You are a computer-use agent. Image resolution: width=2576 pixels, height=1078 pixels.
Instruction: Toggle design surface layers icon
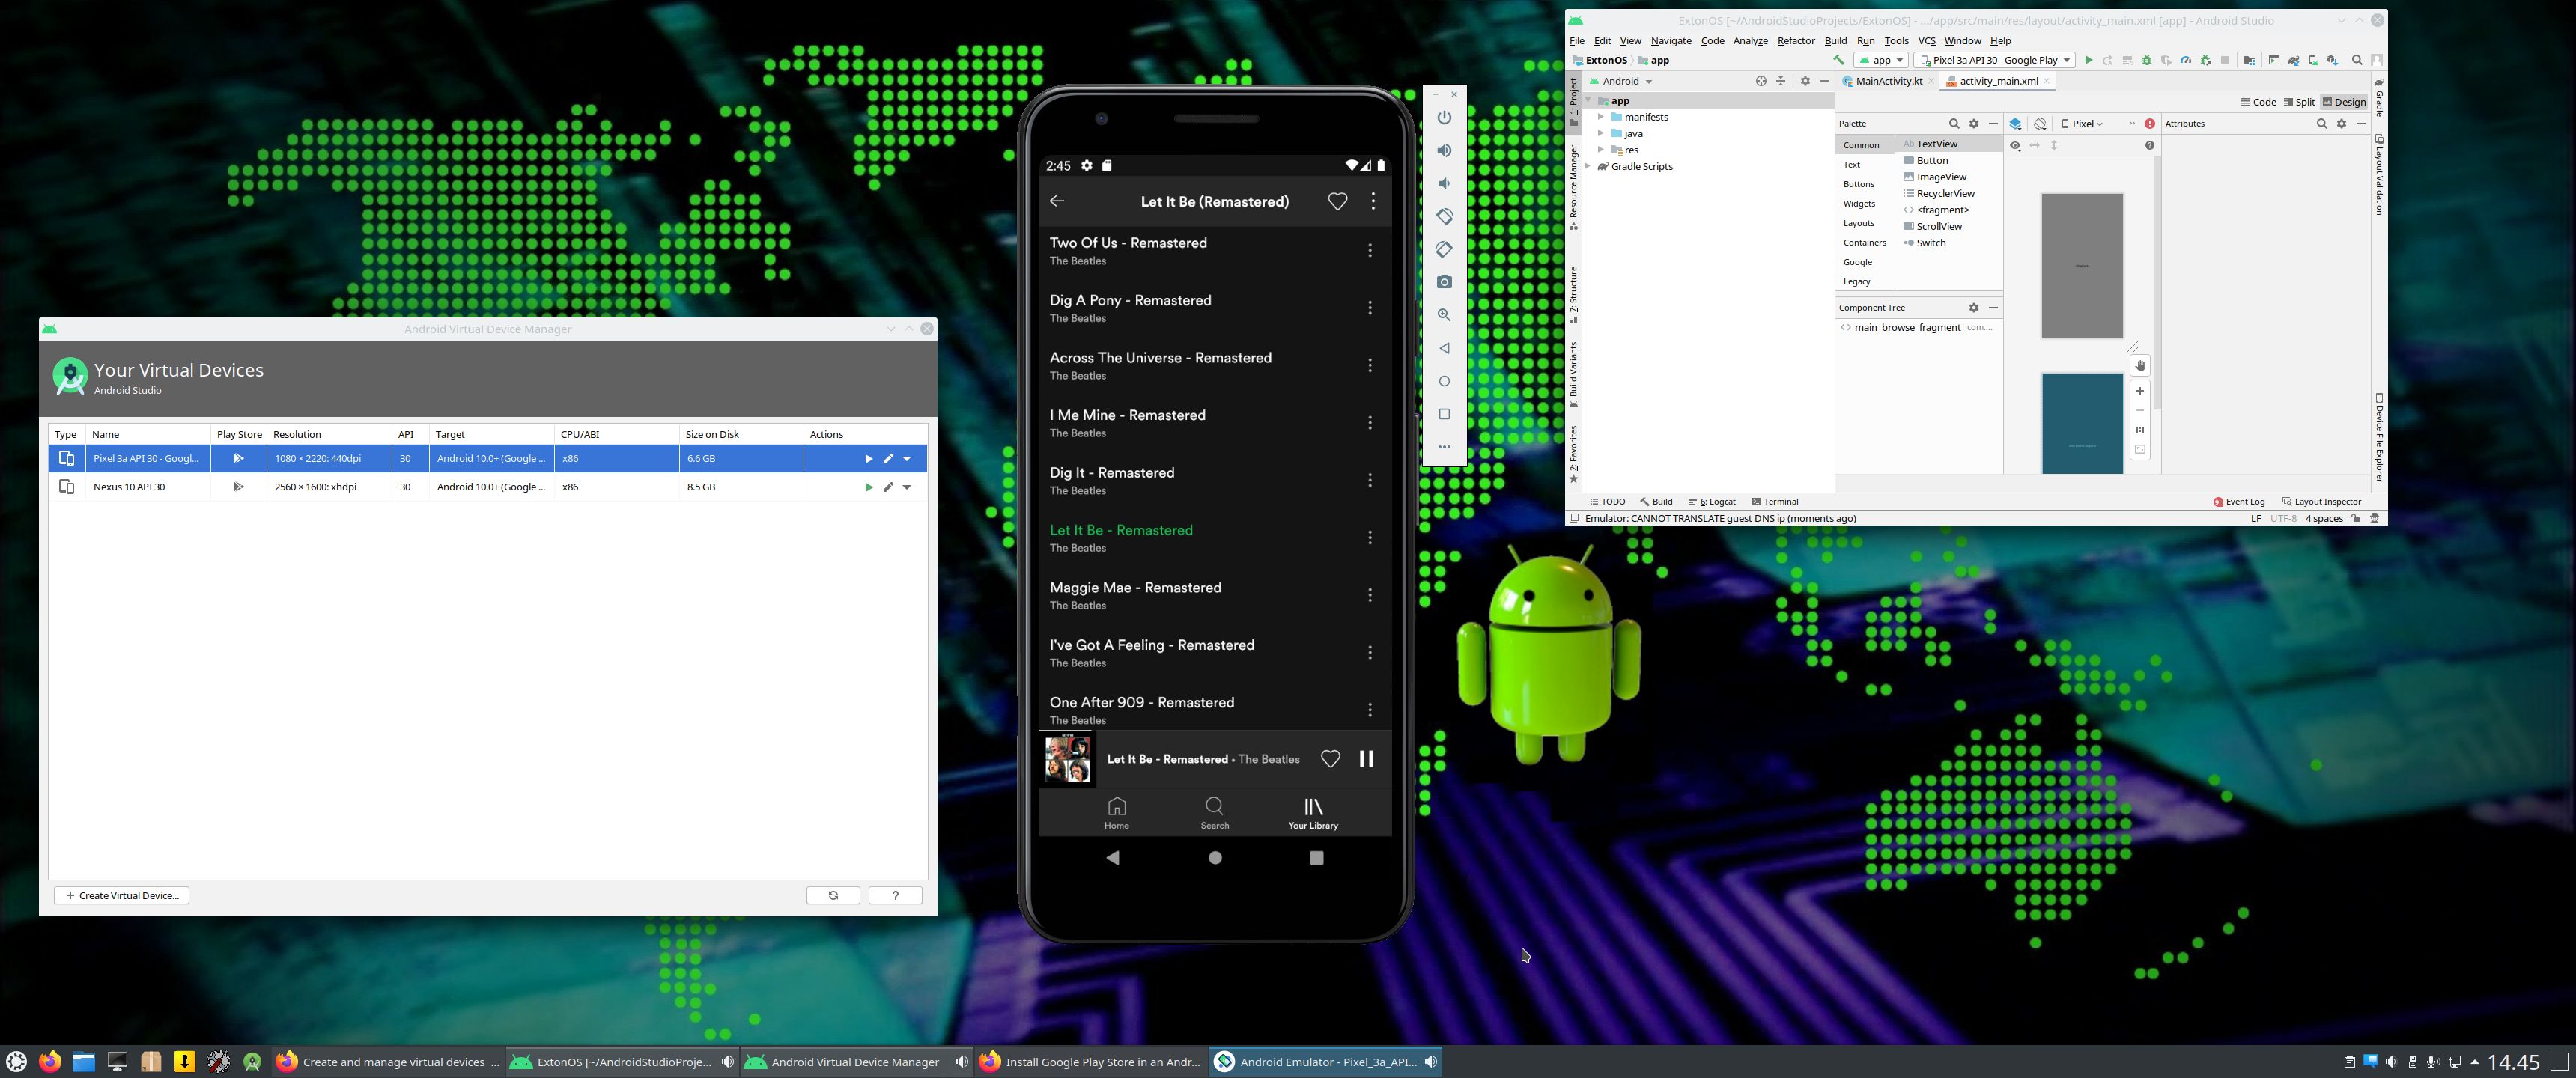point(2016,124)
